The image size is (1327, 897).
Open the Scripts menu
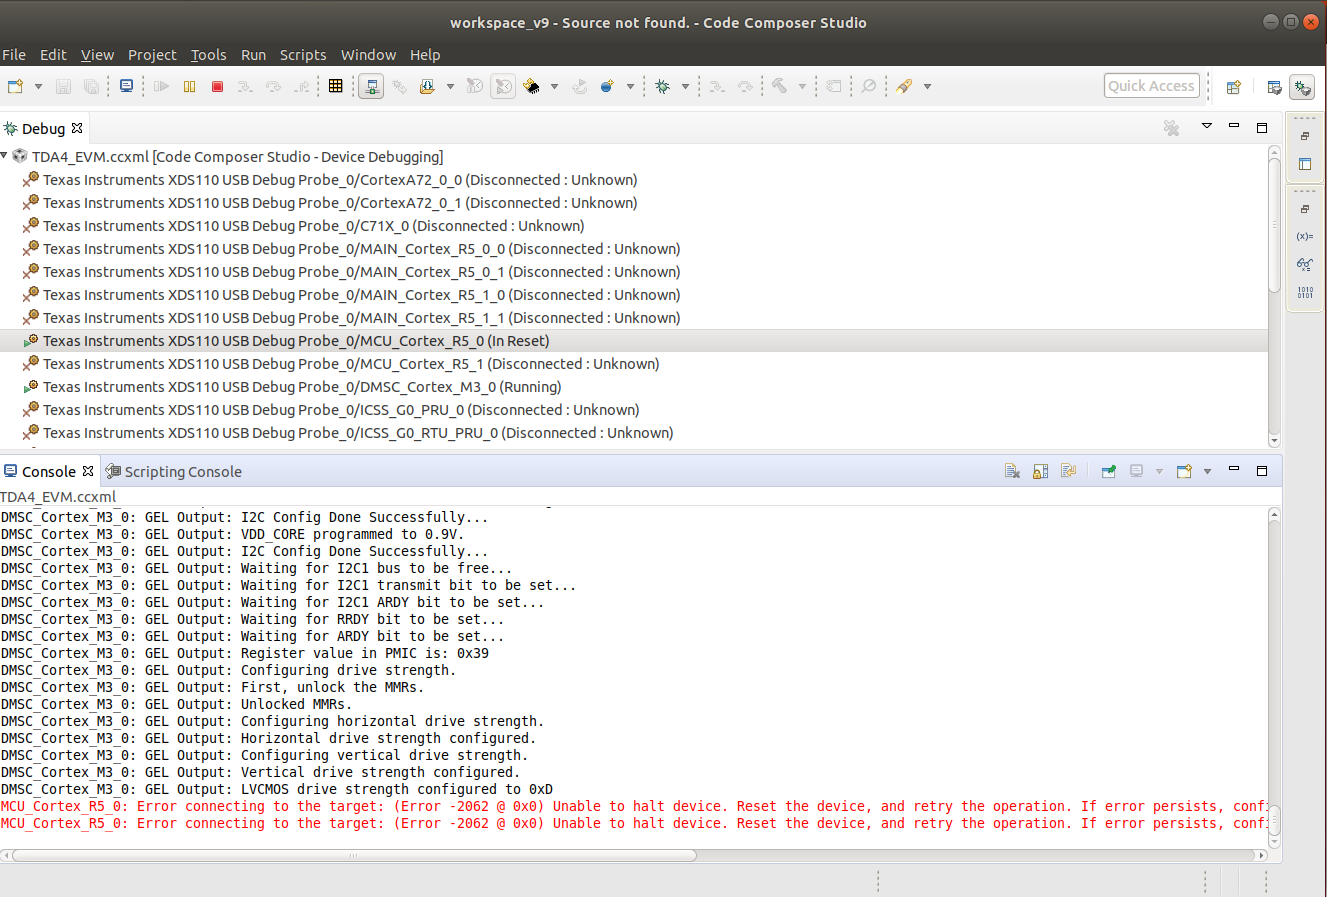[303, 55]
